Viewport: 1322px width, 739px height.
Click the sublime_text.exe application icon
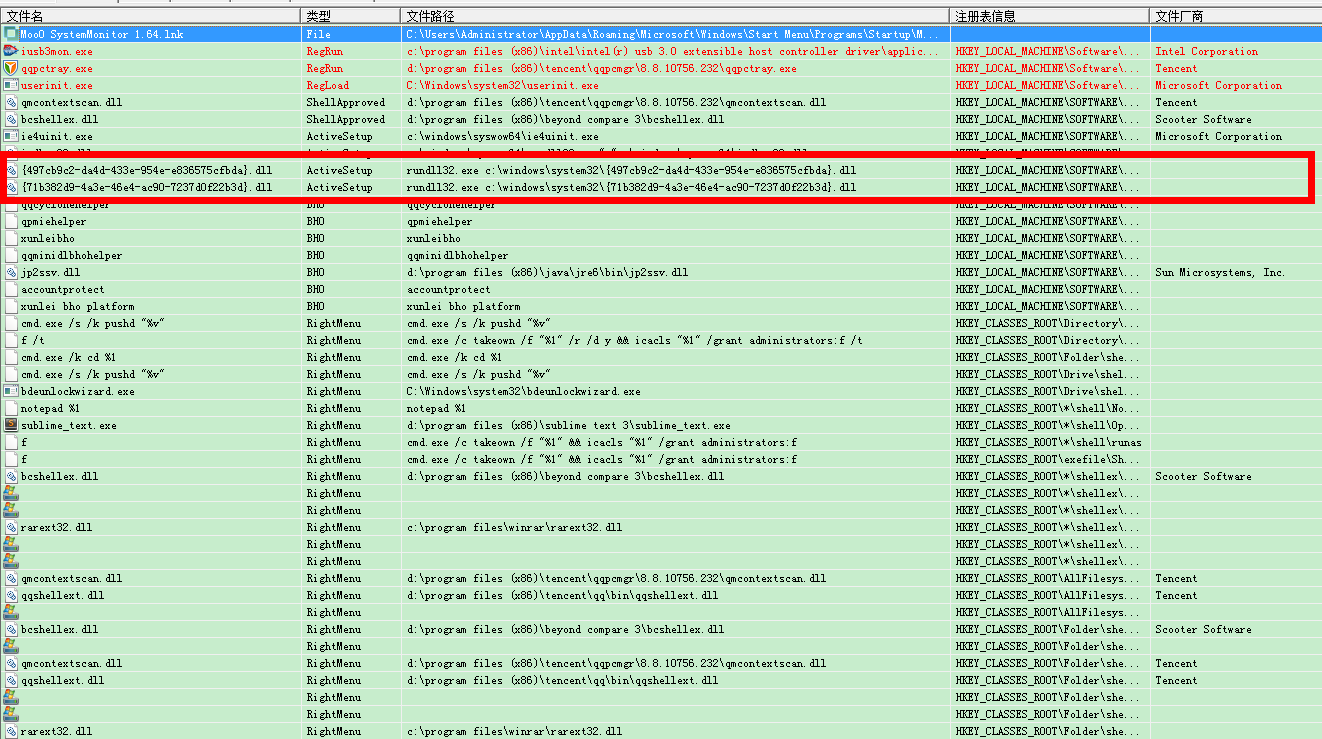(11, 425)
